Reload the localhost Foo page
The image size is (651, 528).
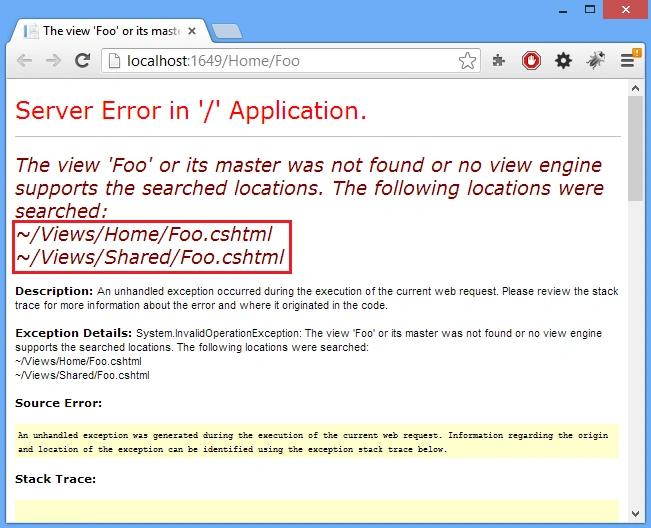tap(82, 61)
